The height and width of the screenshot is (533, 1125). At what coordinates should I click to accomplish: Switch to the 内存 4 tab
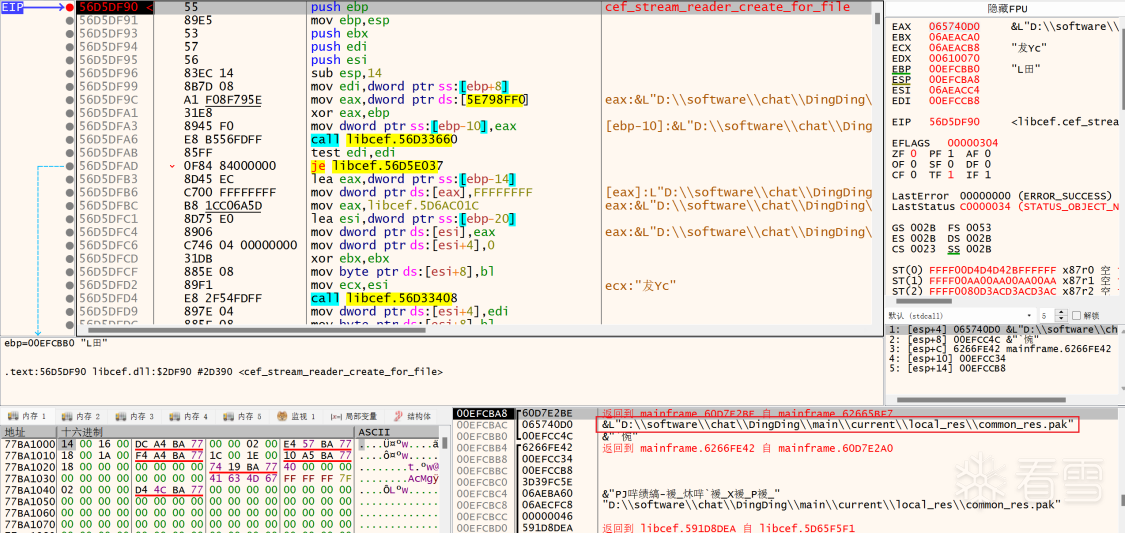[x=189, y=416]
